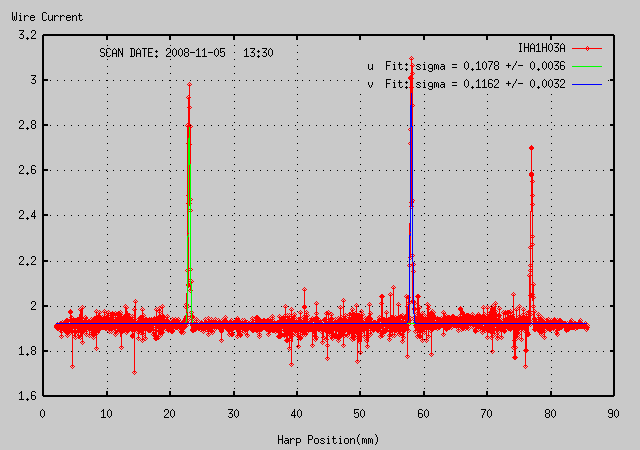Click the y-axis tick label 3.2
Viewport: 640px width, 450px height.
click(27, 35)
